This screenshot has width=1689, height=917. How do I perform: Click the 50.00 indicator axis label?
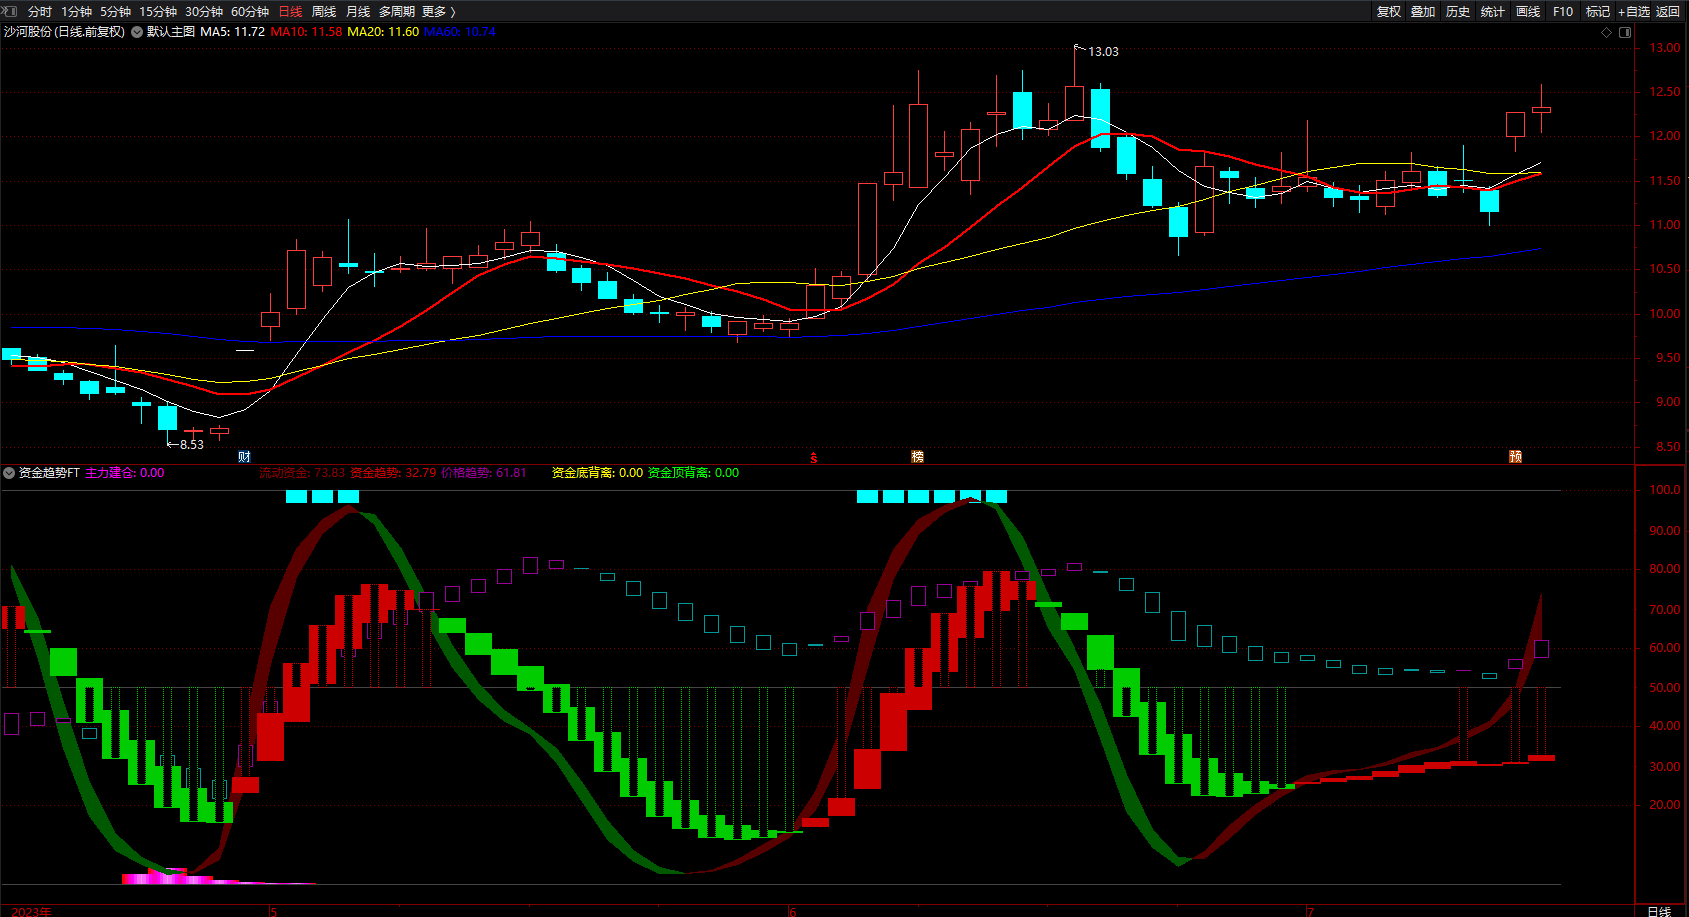point(1665,688)
